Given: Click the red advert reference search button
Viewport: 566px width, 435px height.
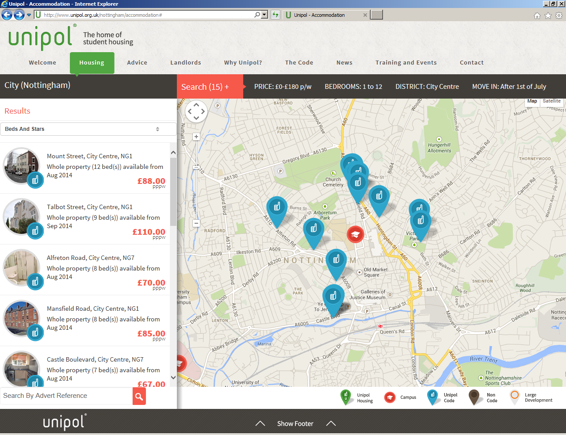Looking at the screenshot, I should tap(139, 396).
